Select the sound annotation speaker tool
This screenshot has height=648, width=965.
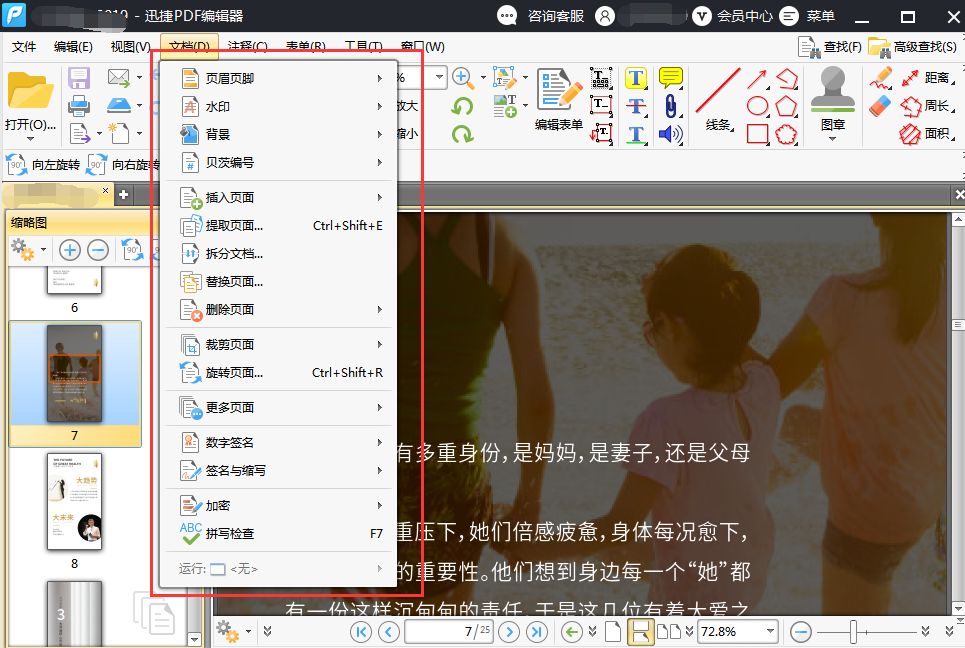tap(670, 134)
